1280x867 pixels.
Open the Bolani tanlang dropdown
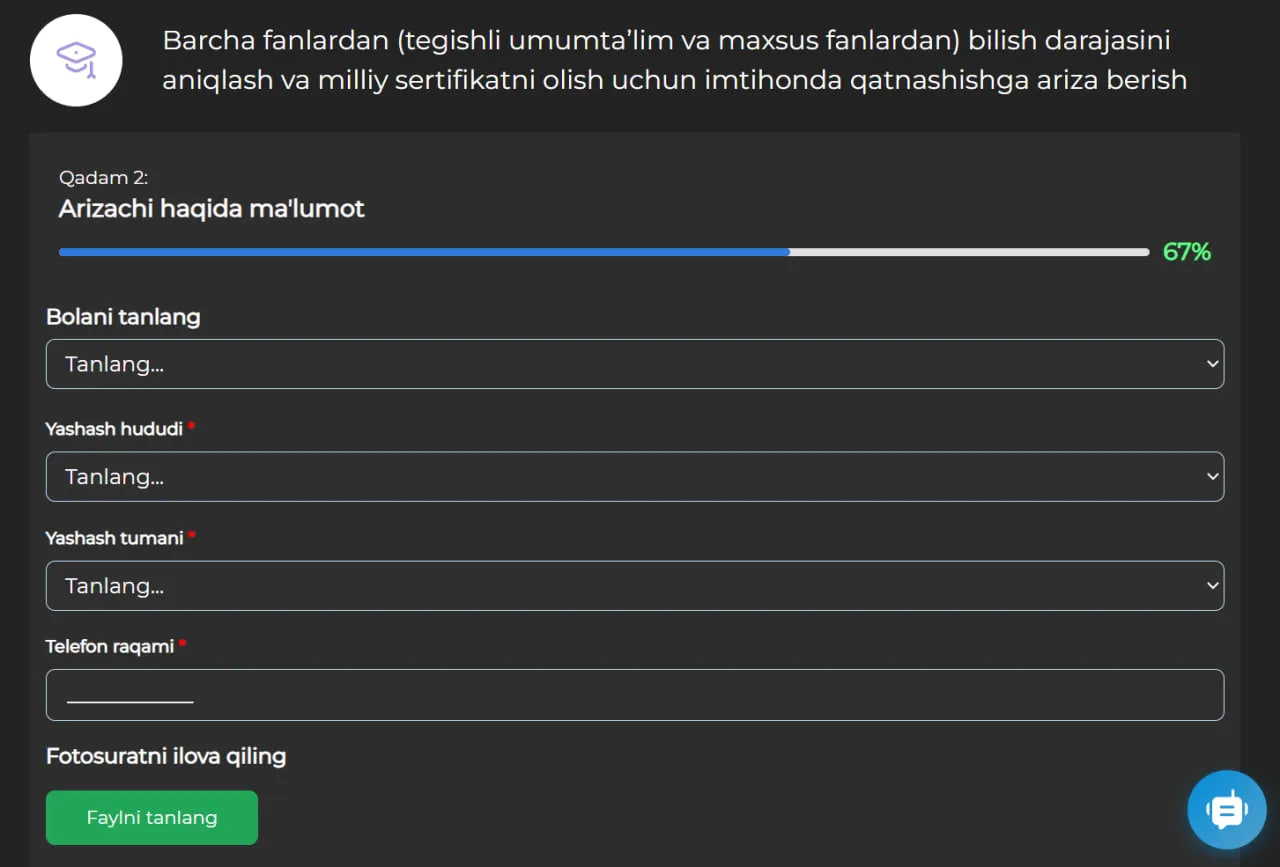point(634,364)
